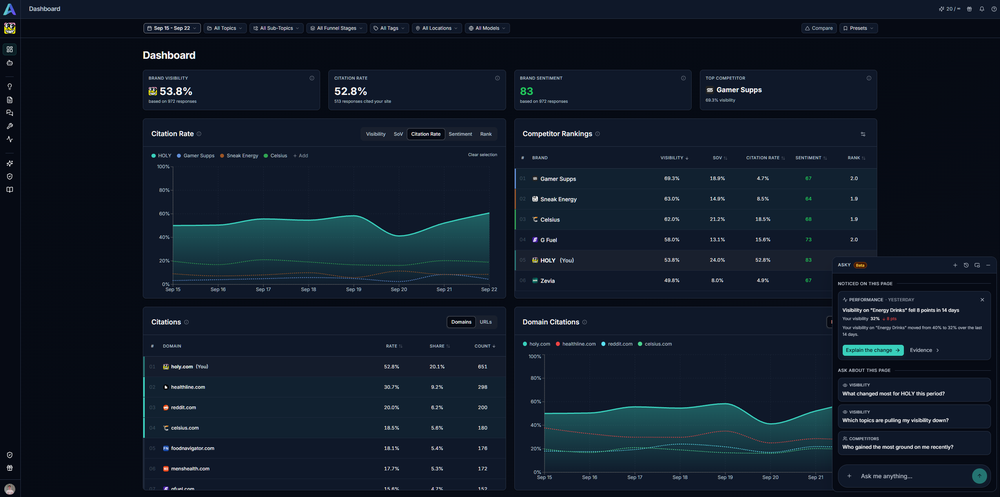Screen dimensions: 1000x497
Task: Click Add to add a brand series
Action: pyautogui.click(x=300, y=155)
